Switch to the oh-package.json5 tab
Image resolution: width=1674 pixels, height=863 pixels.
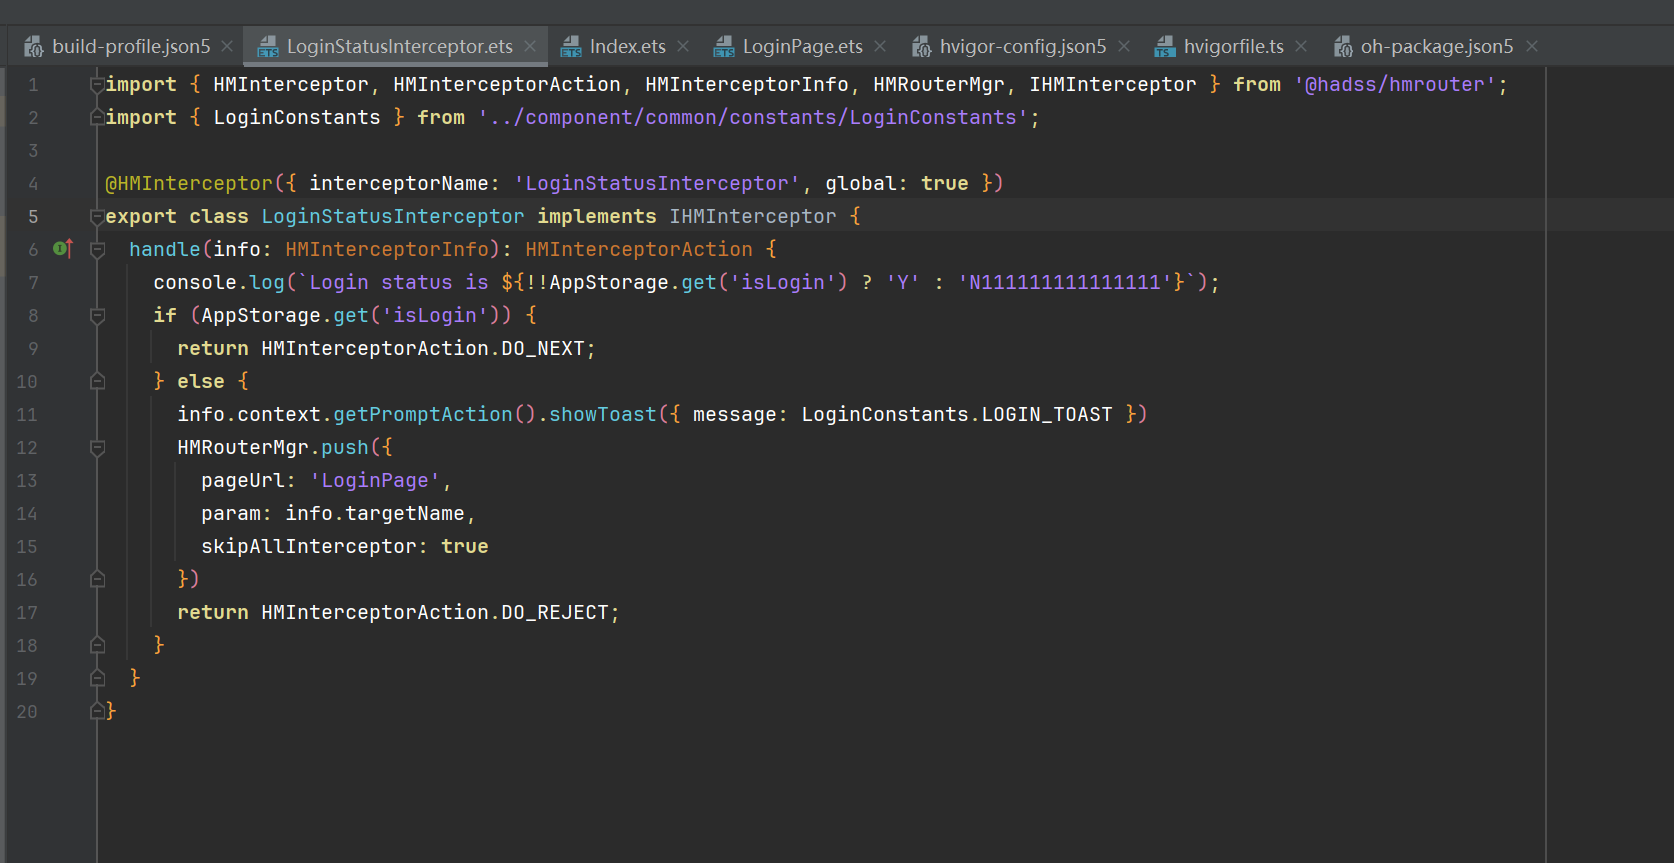pyautogui.click(x=1436, y=46)
